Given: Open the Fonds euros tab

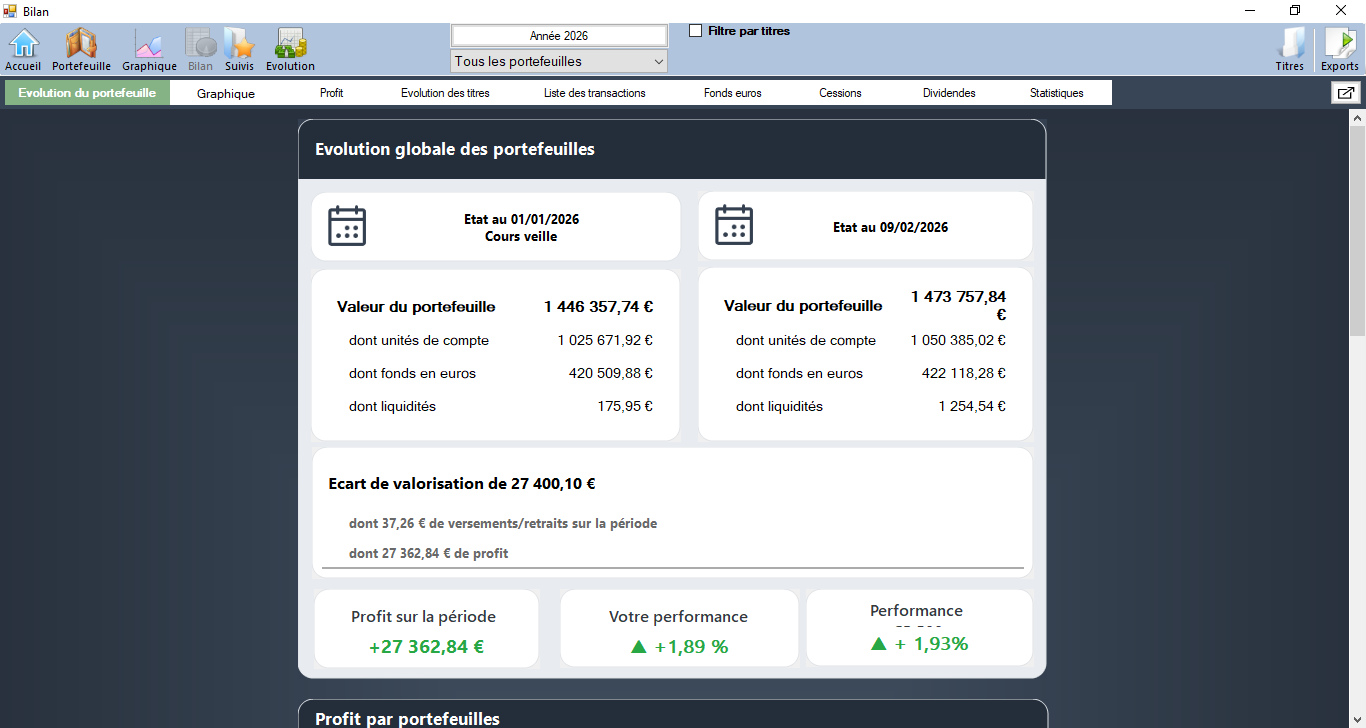Looking at the screenshot, I should (x=732, y=93).
